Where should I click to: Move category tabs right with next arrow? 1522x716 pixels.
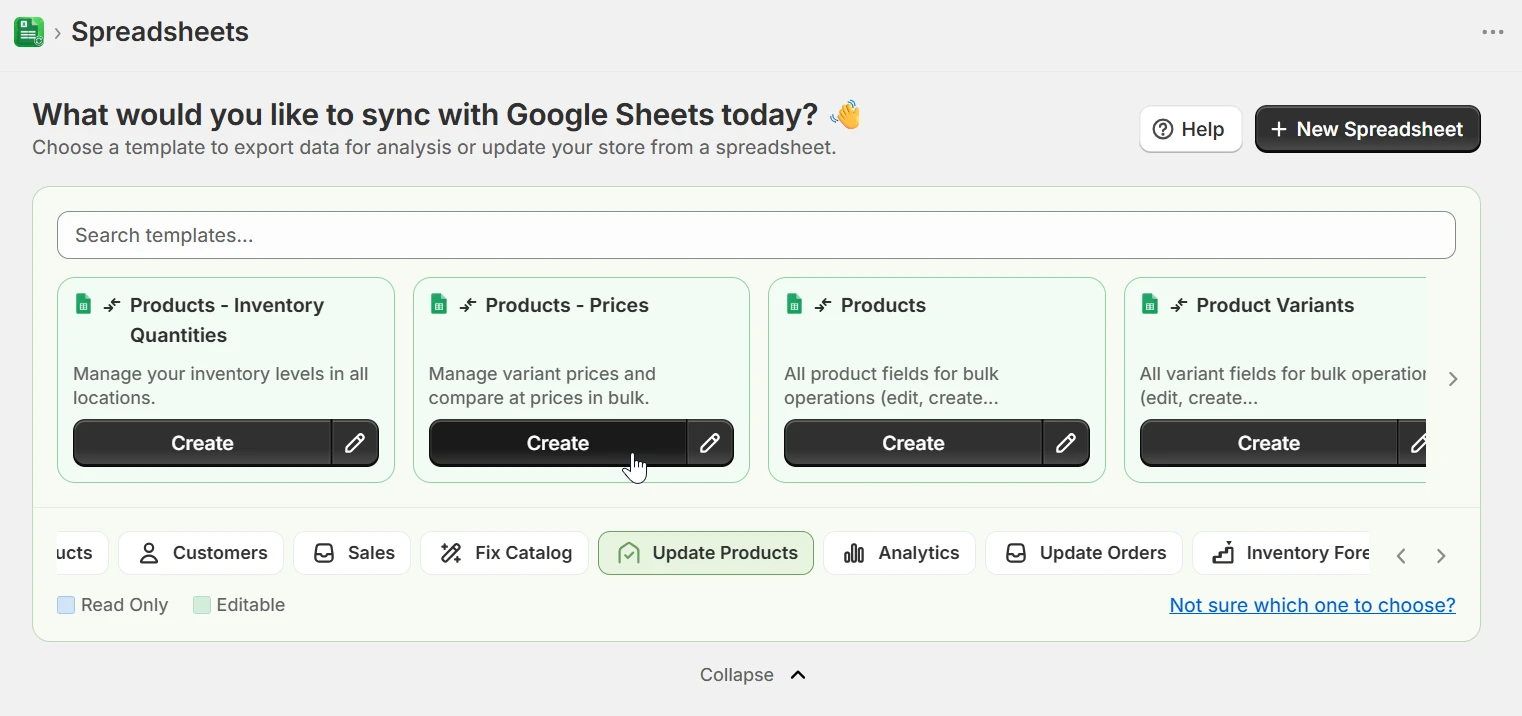(x=1441, y=556)
